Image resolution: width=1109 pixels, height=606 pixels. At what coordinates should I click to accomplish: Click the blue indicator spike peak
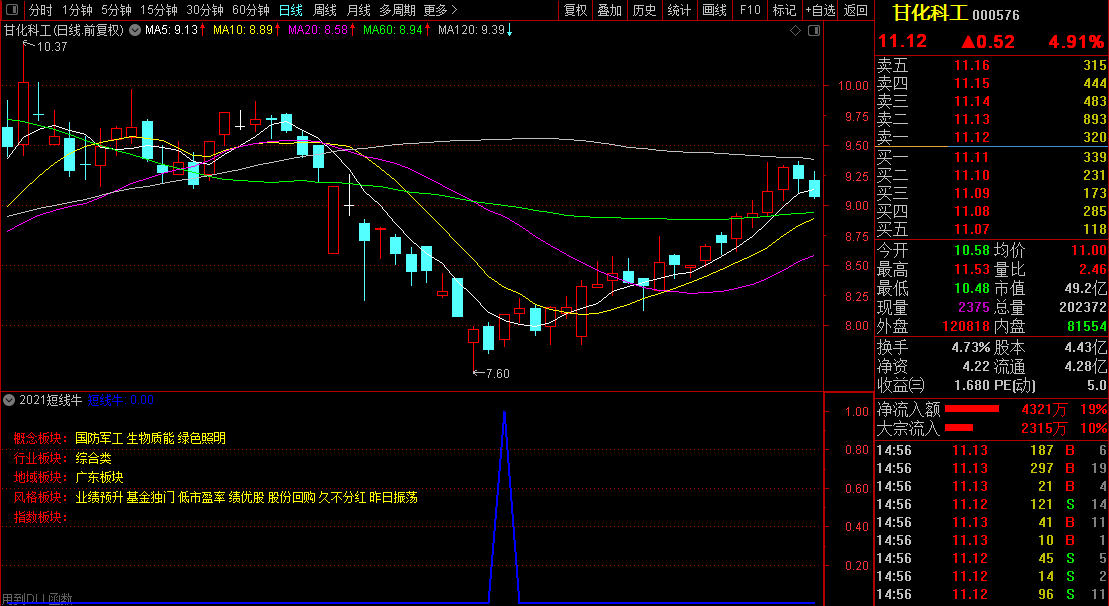point(504,412)
